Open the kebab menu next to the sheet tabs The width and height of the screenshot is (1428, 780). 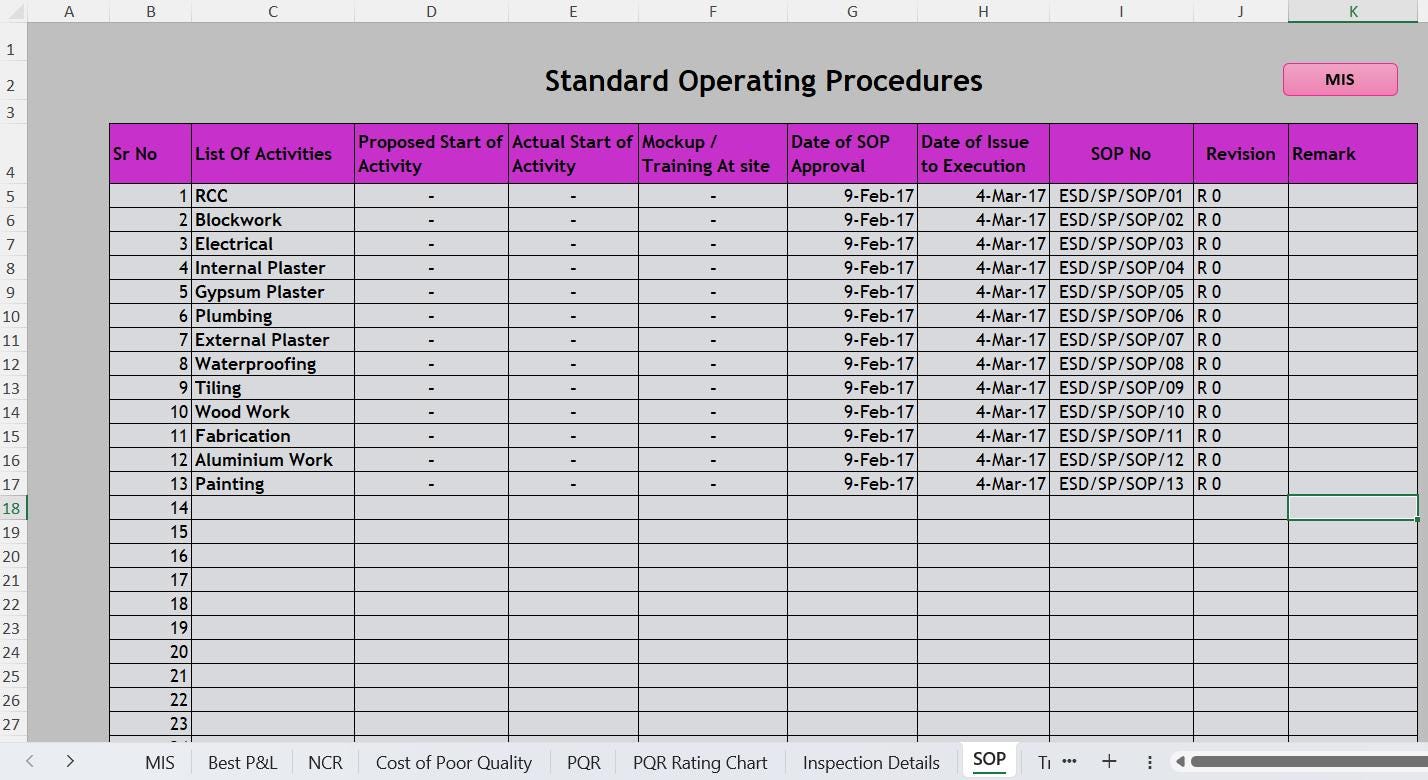pos(1150,762)
